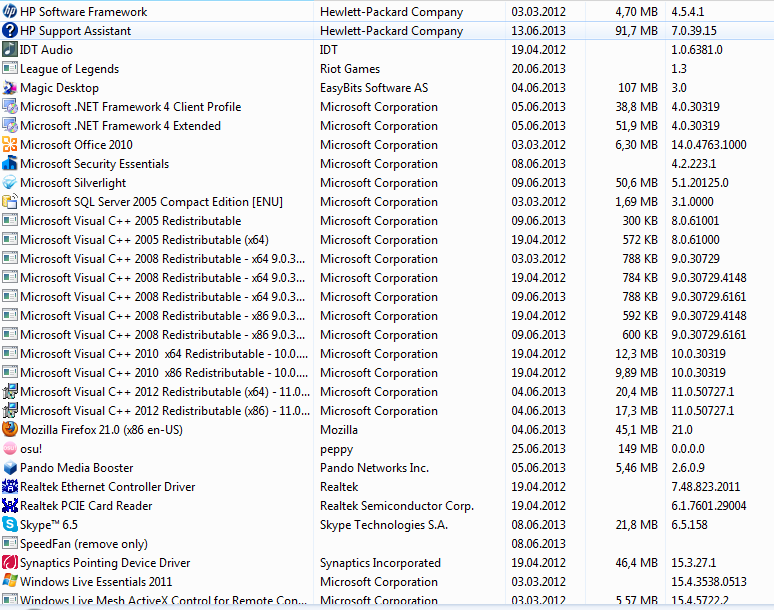Image resolution: width=774 pixels, height=610 pixels.
Task: Click the .NET Framework 4 Client Profile icon
Action: click(x=10, y=107)
